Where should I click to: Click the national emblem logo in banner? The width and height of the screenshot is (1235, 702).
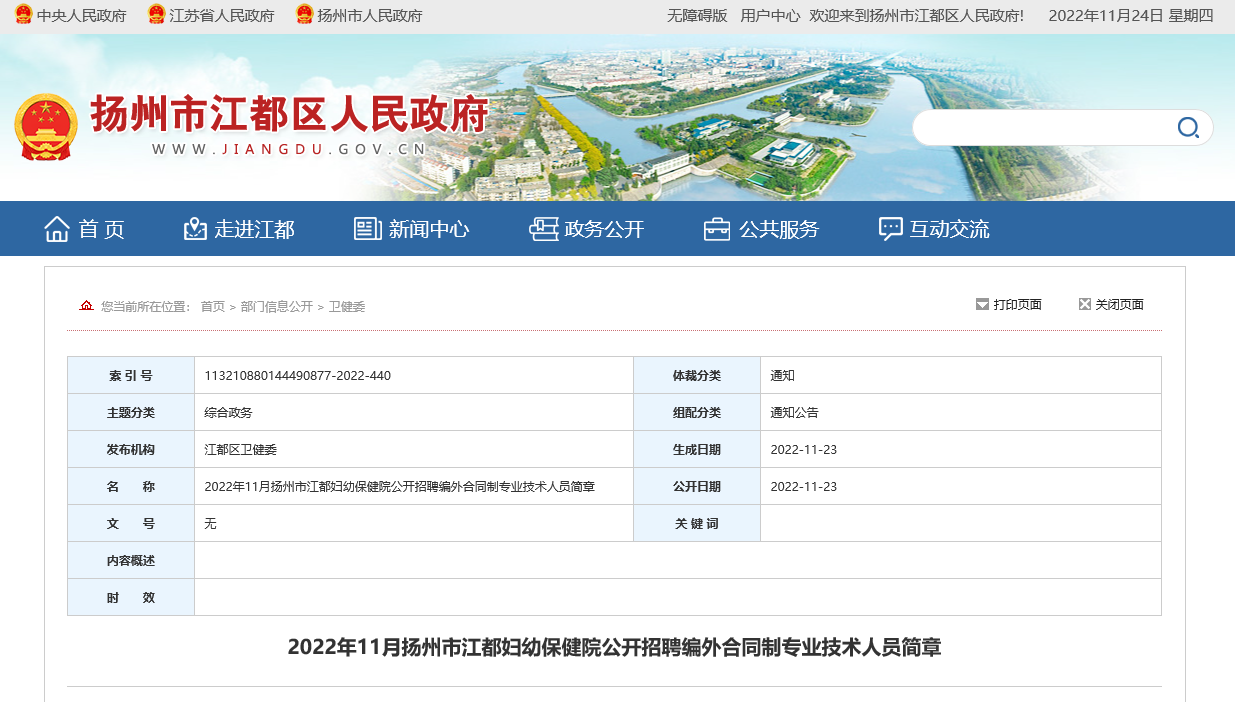point(46,127)
